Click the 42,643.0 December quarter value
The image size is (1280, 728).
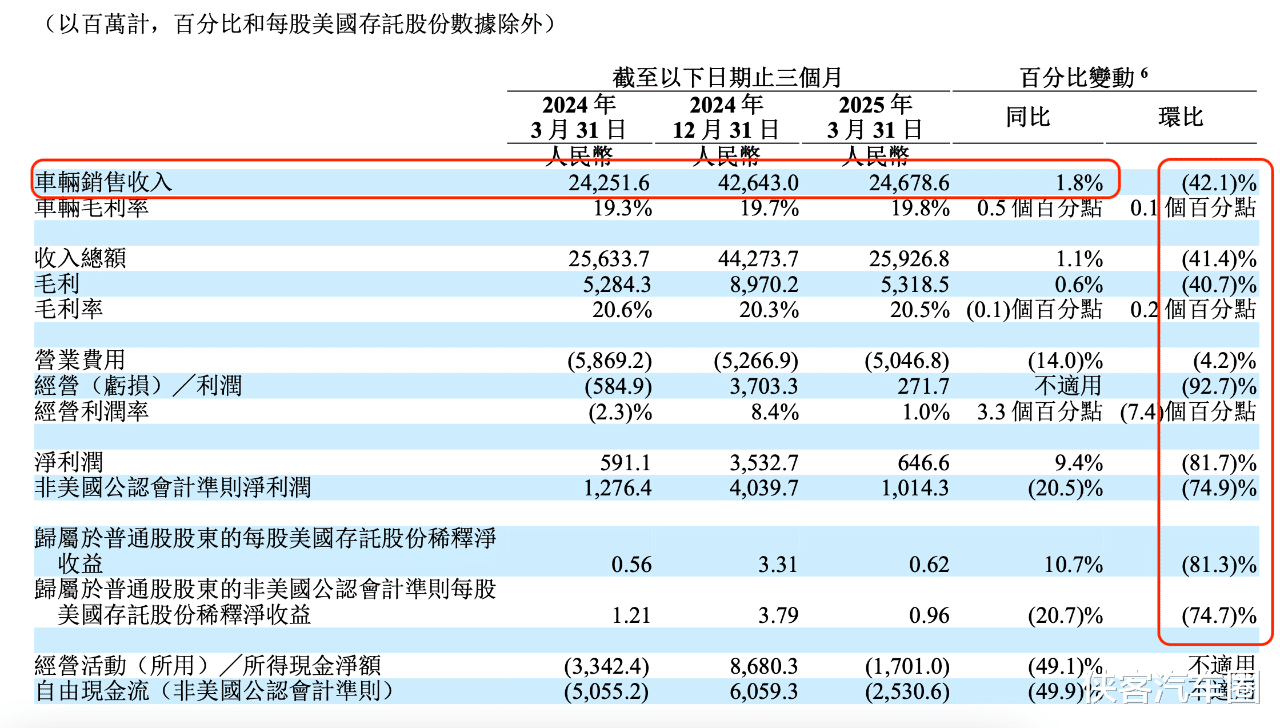point(746,183)
